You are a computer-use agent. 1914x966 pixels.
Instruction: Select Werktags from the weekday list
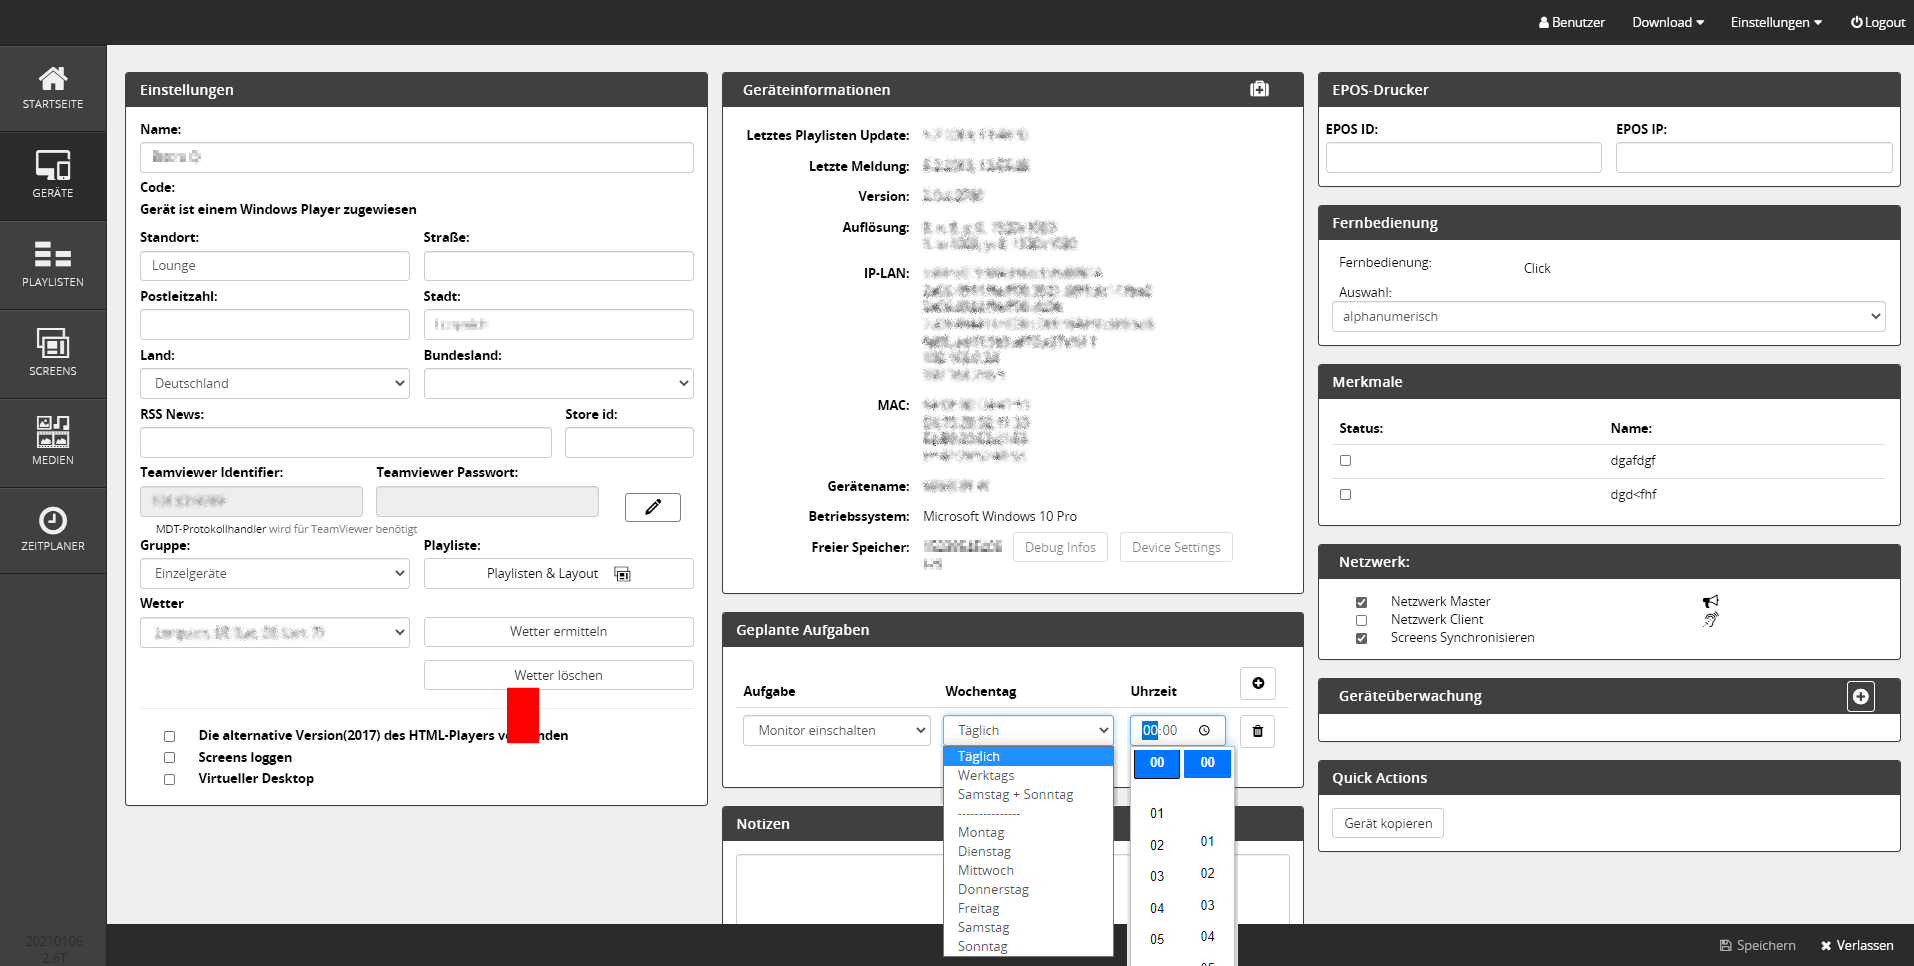986,776
